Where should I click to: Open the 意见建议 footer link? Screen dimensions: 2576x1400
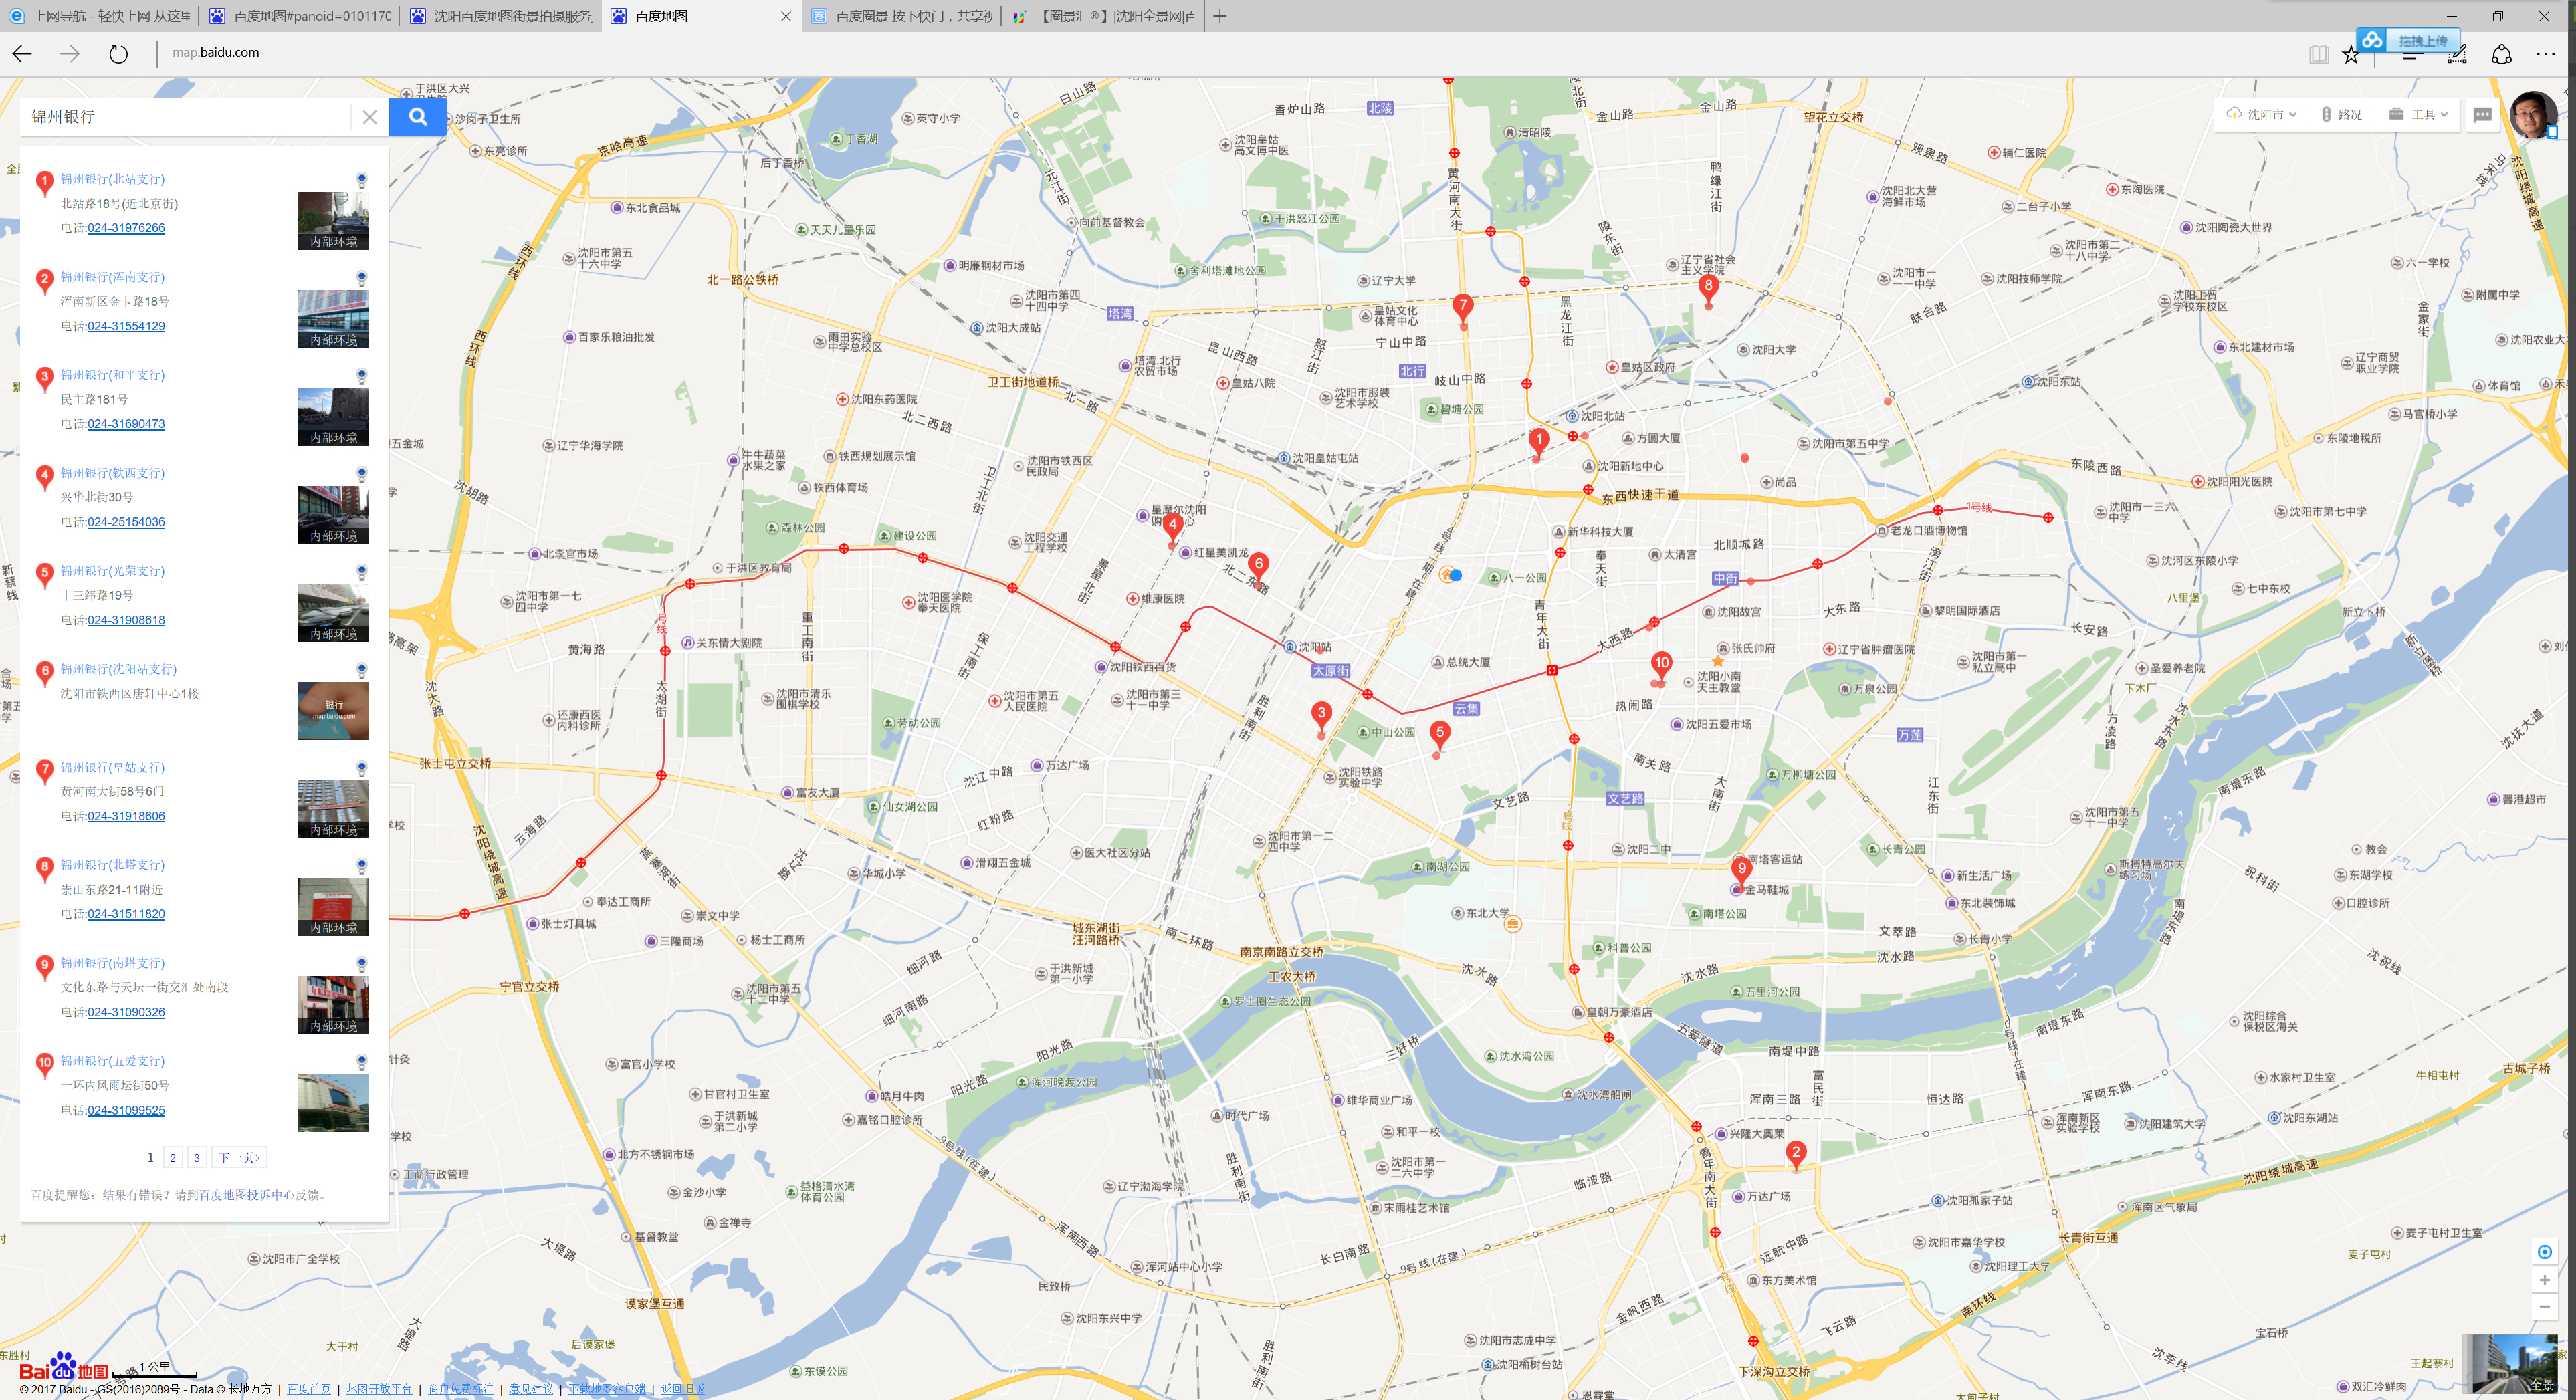tap(531, 1389)
